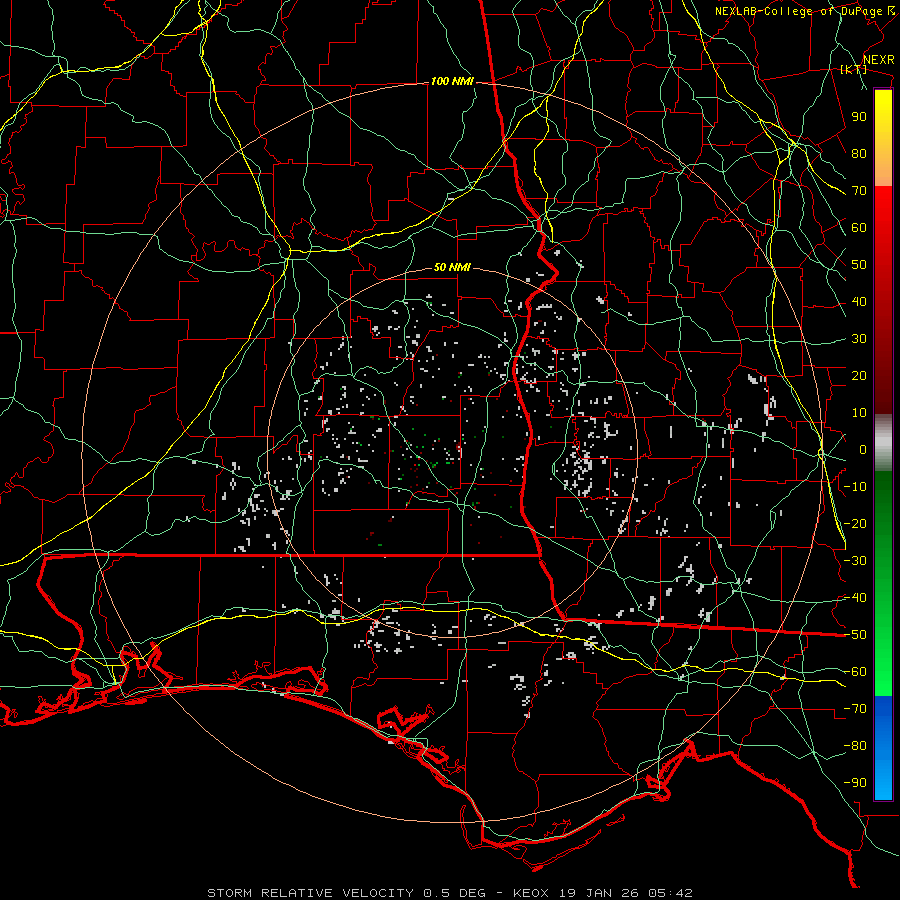The height and width of the screenshot is (900, 900).
Task: Click the NEXR label above the color scale
Action: (879, 60)
